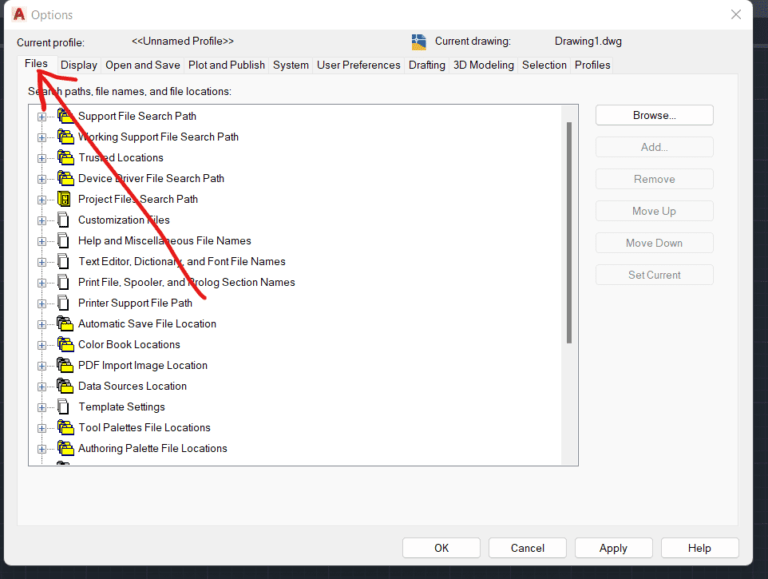
Task: Select the System tab
Action: pyautogui.click(x=290, y=65)
